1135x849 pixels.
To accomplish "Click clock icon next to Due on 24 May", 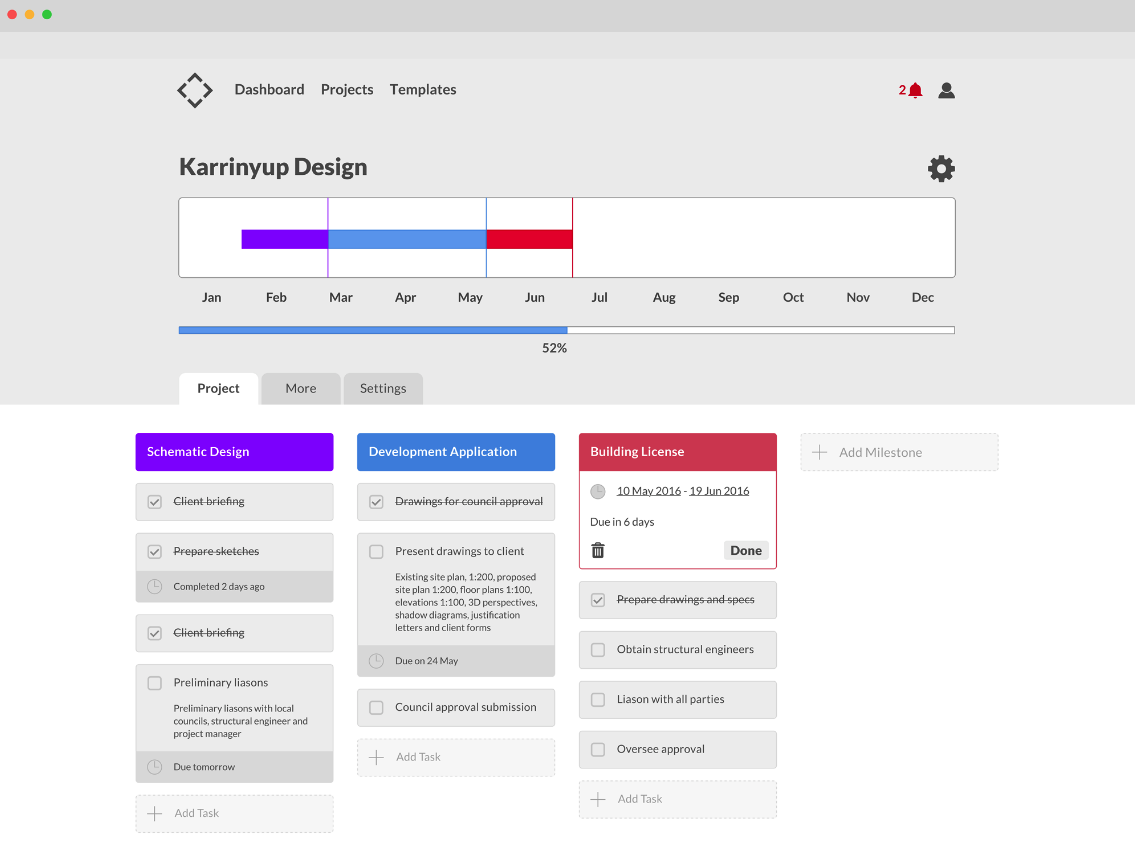I will coord(376,661).
